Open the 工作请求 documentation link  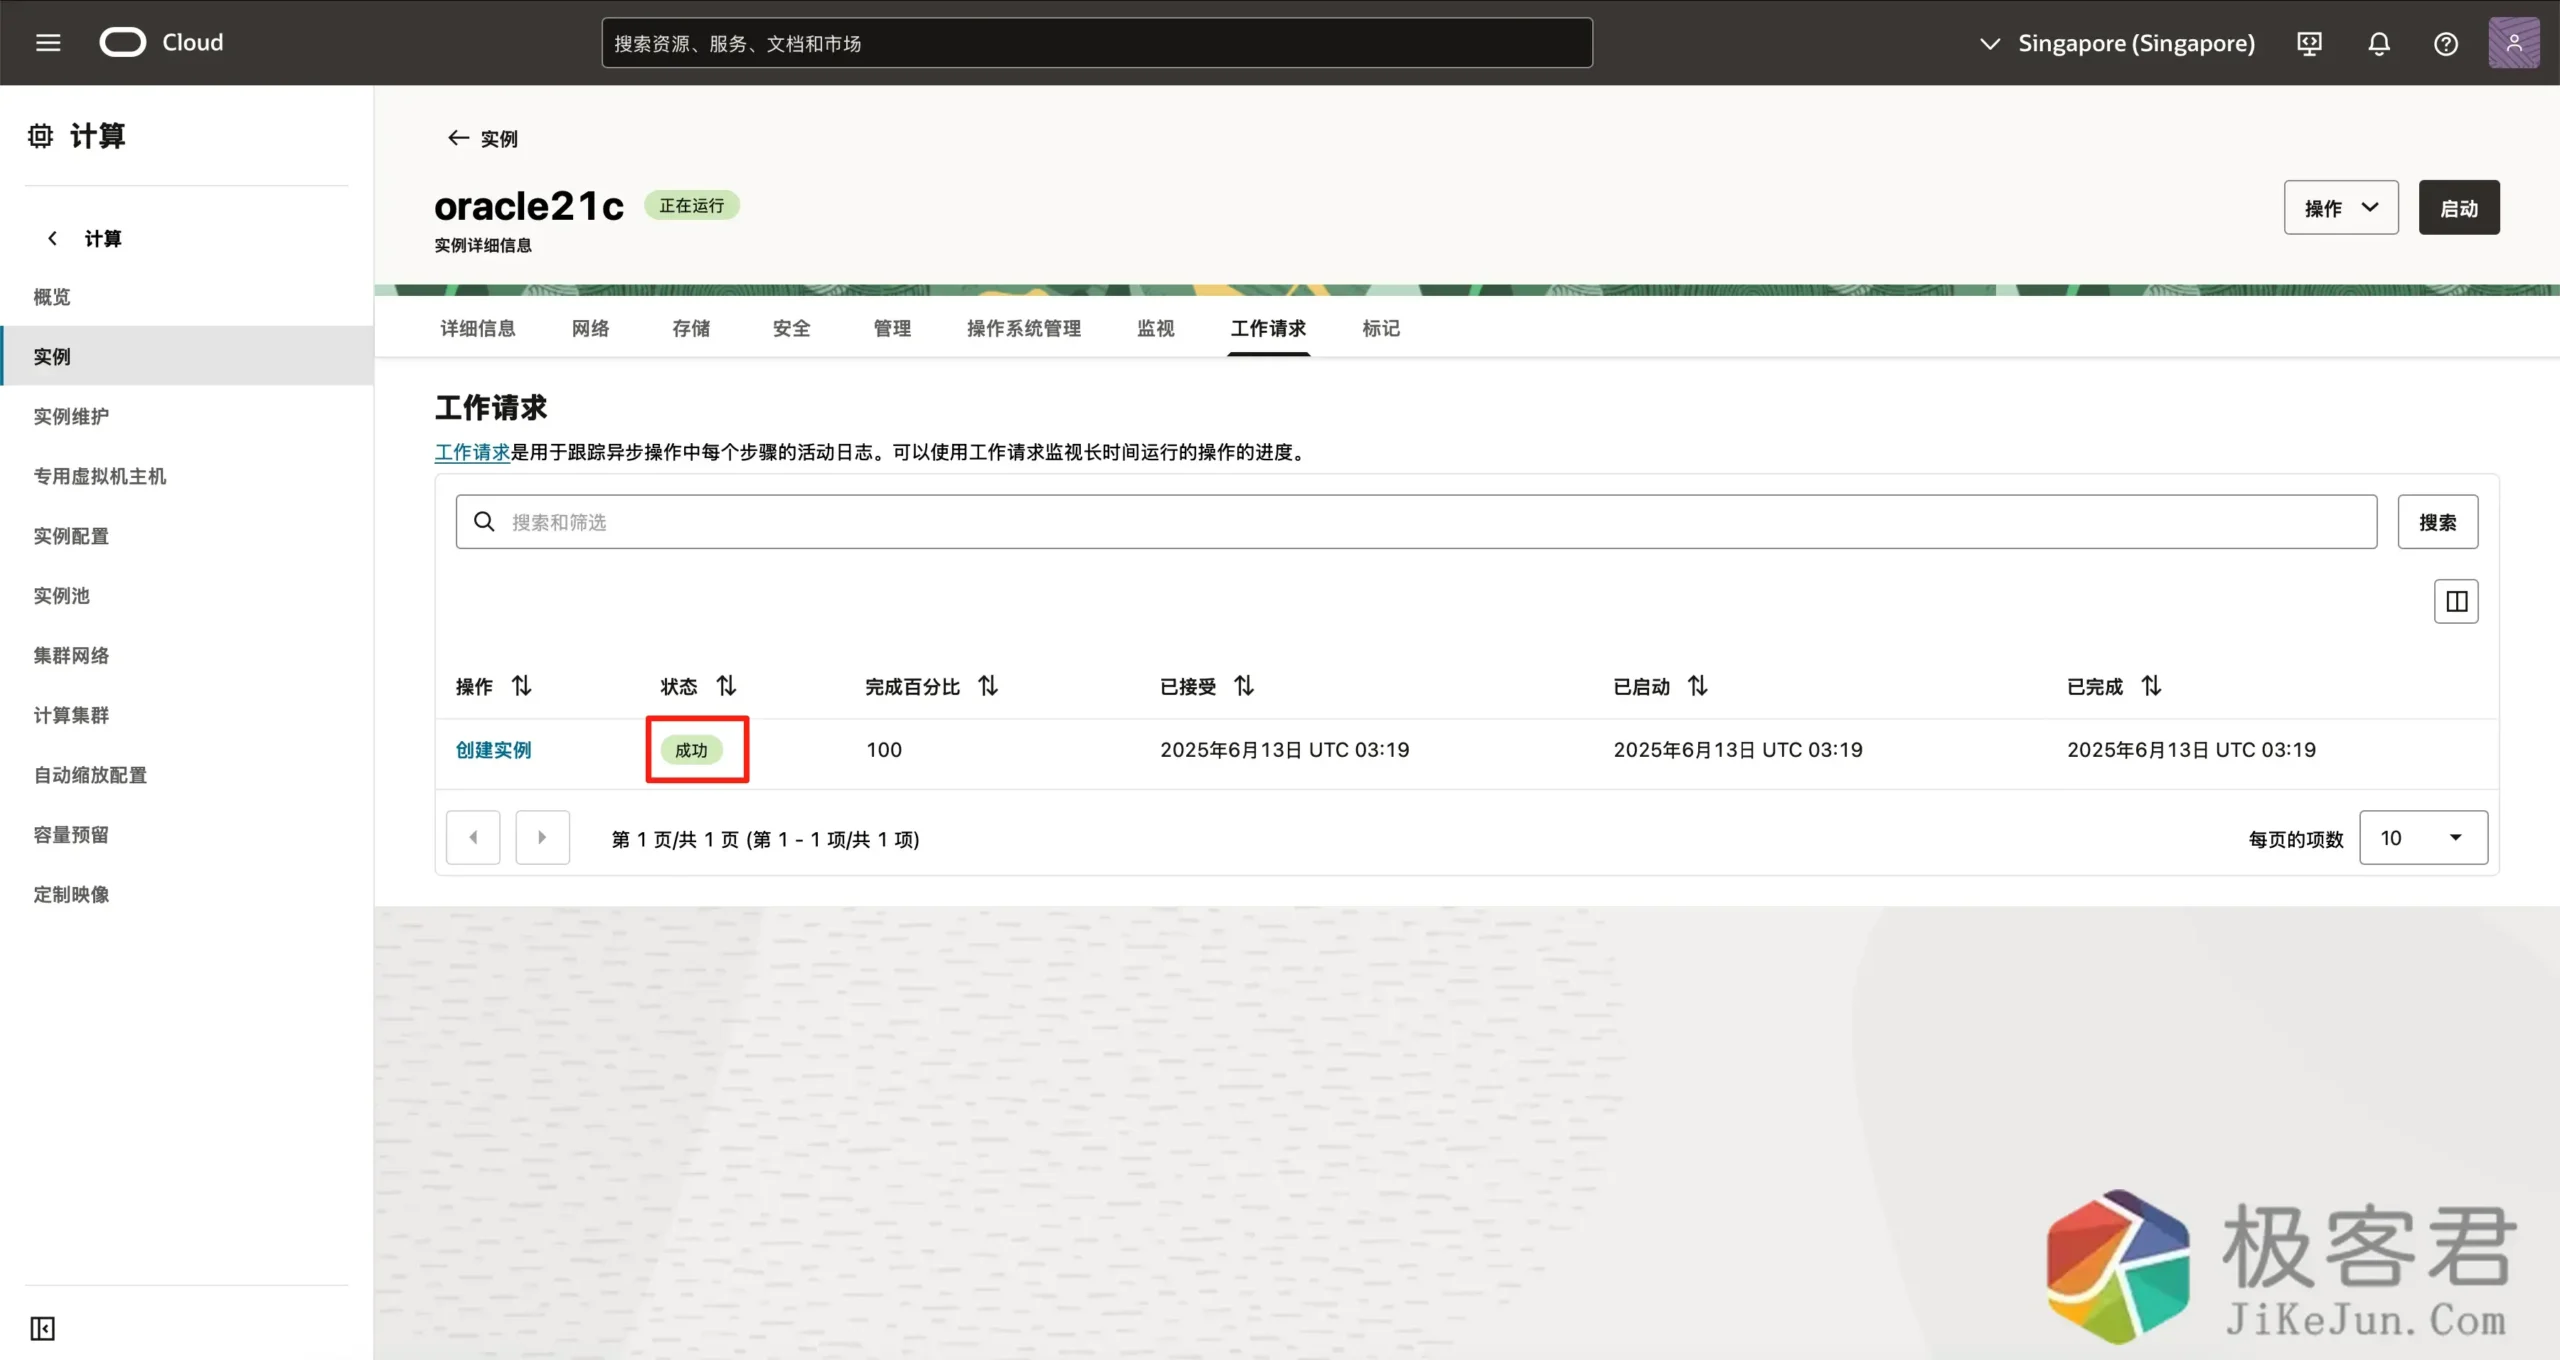tap(472, 452)
